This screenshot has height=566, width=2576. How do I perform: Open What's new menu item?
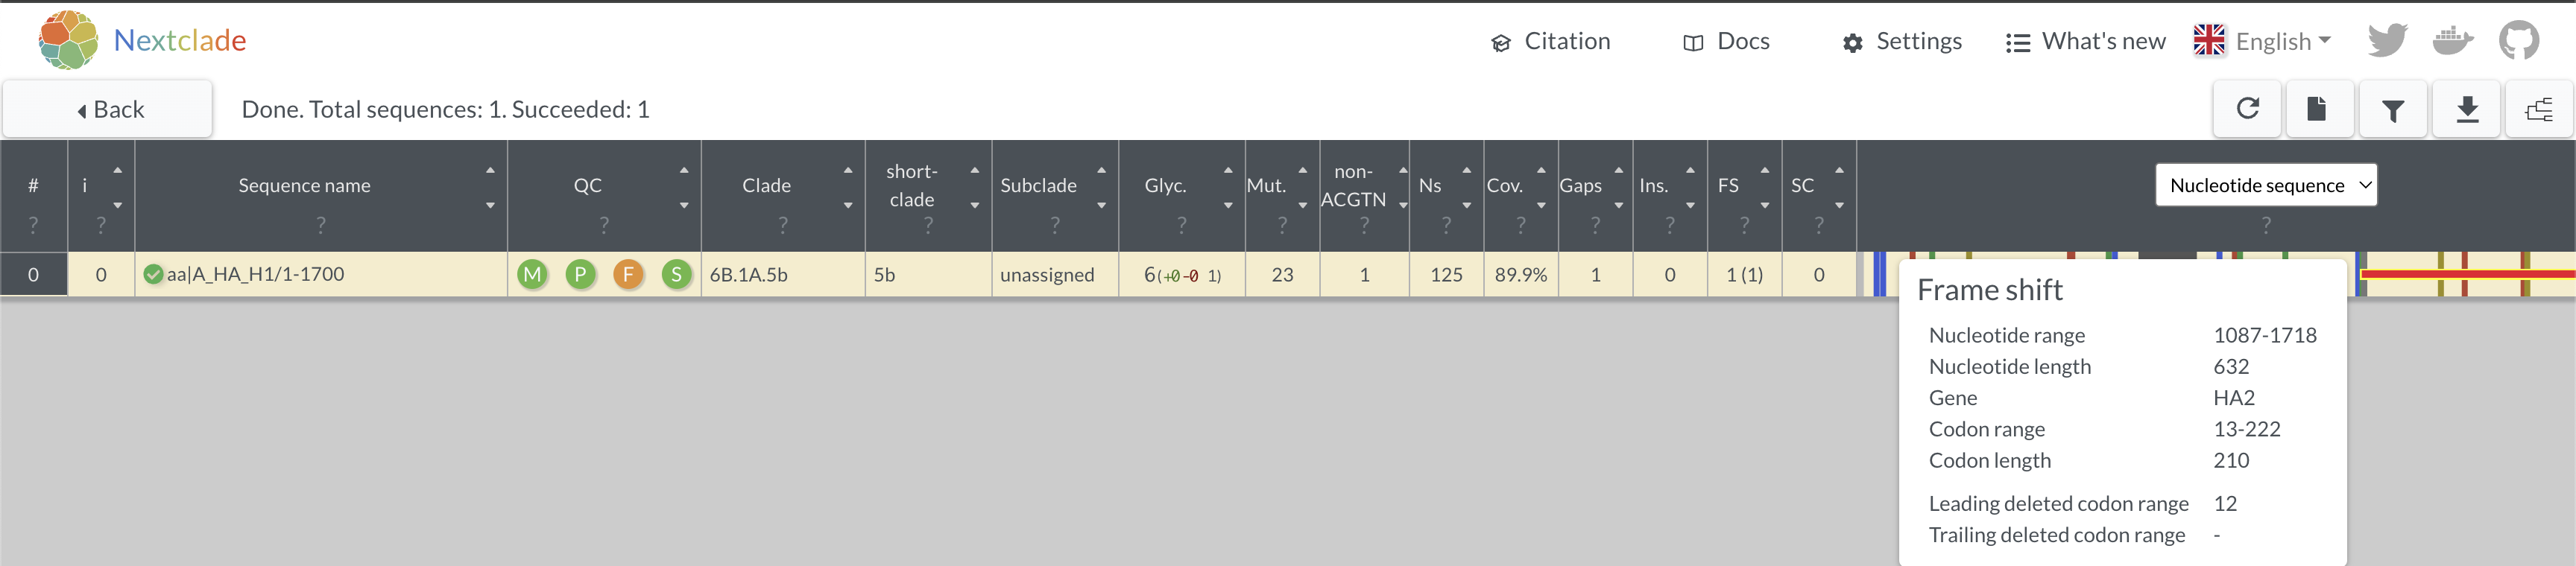(x=2086, y=41)
